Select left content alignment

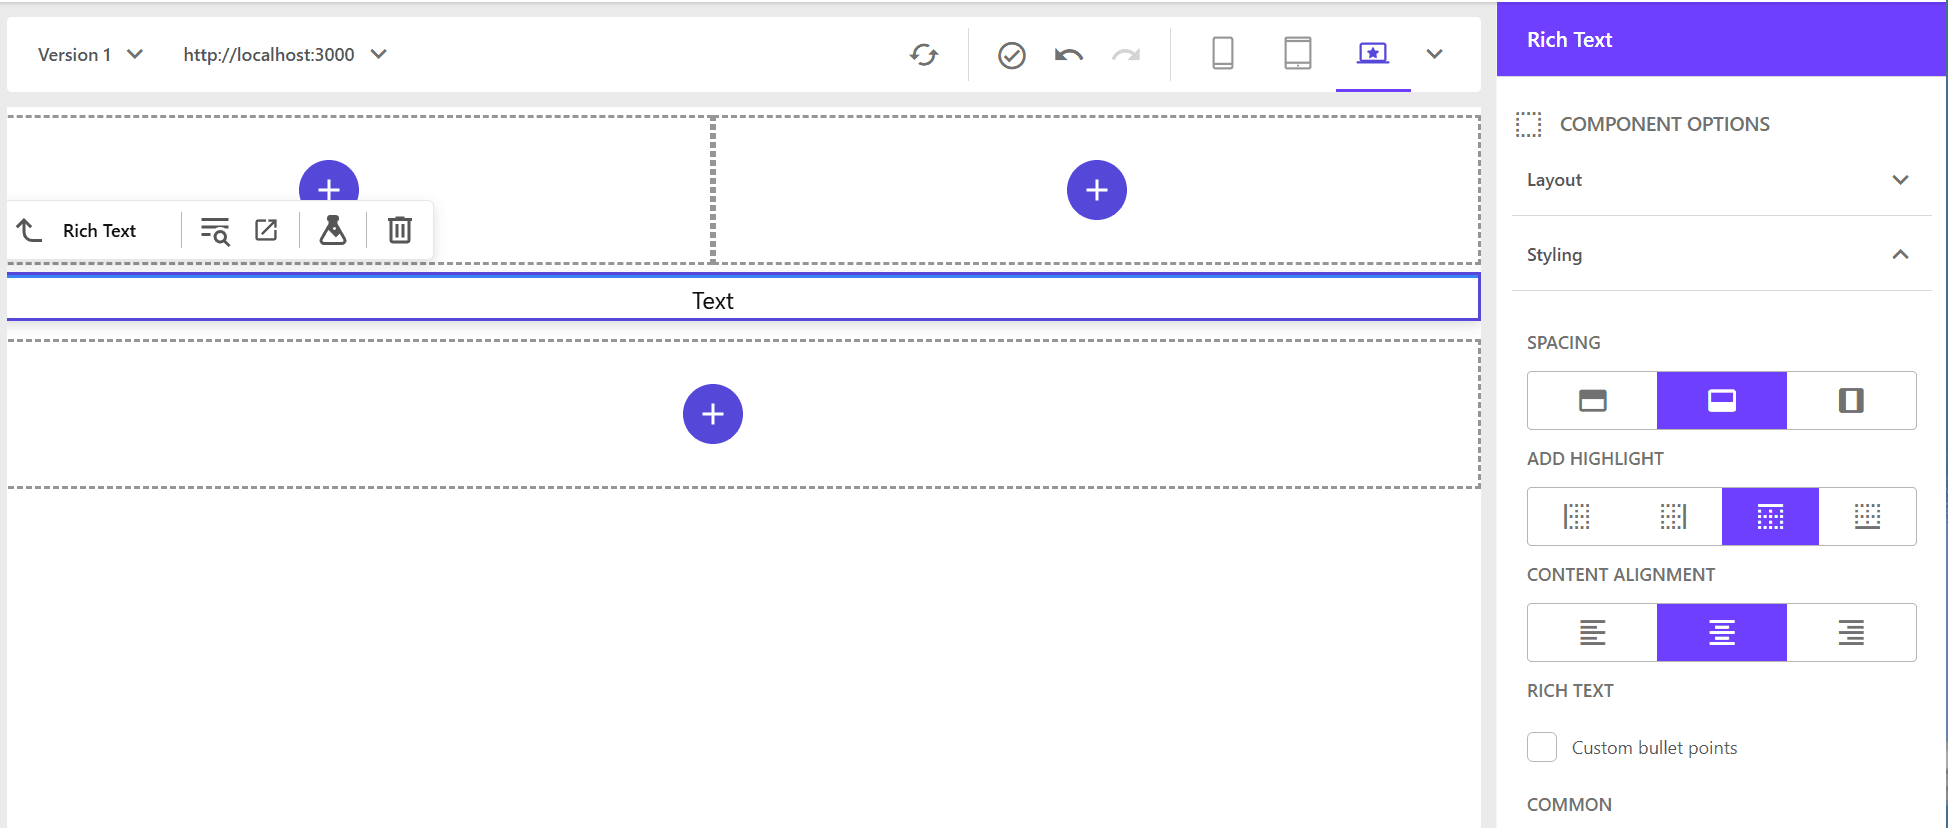(x=1592, y=632)
